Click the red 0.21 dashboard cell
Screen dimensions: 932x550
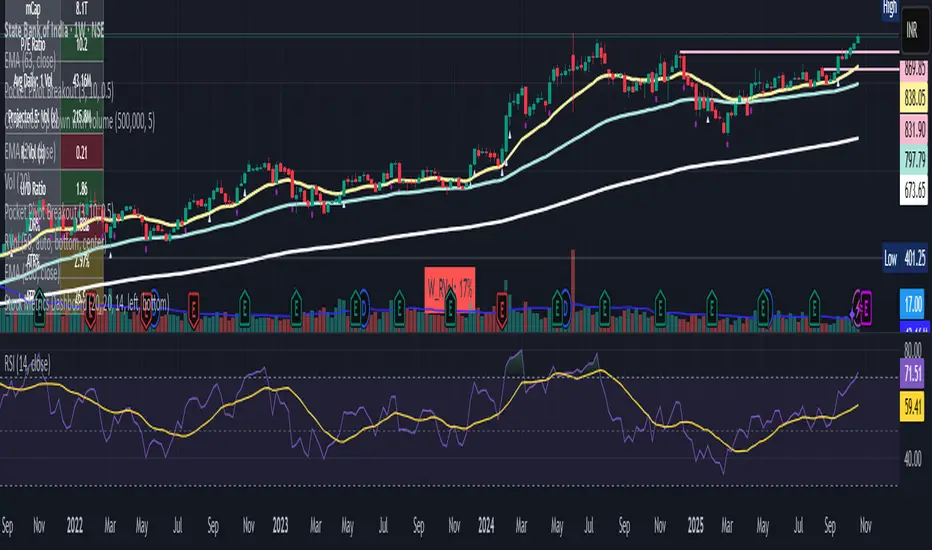[x=81, y=153]
